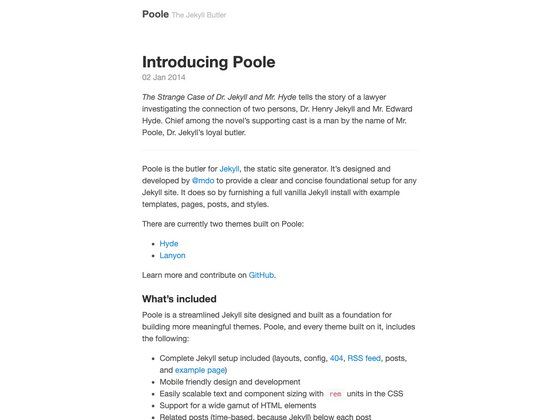Click the wide gamut of HTML elements item
560x420 pixels.
238,405
